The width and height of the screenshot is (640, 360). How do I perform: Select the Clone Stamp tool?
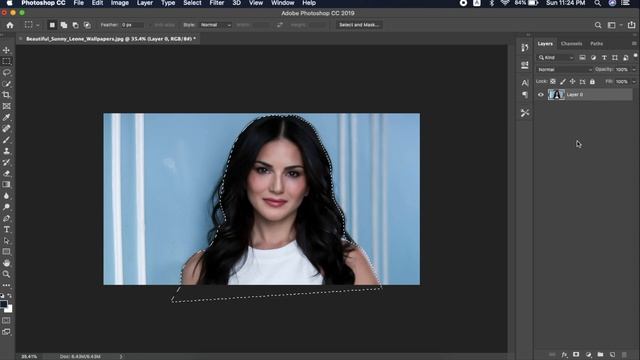[7, 151]
